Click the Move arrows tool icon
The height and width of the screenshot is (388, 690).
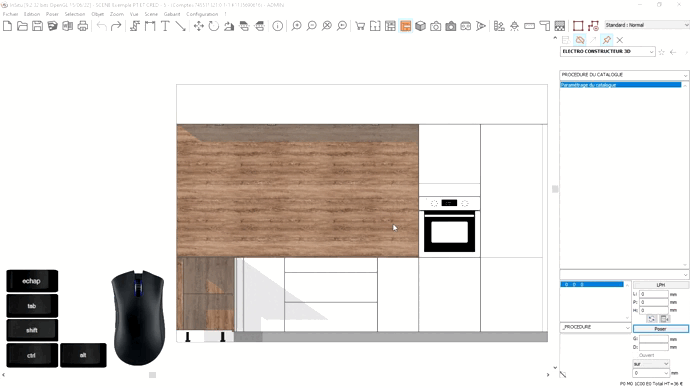(x=198, y=26)
